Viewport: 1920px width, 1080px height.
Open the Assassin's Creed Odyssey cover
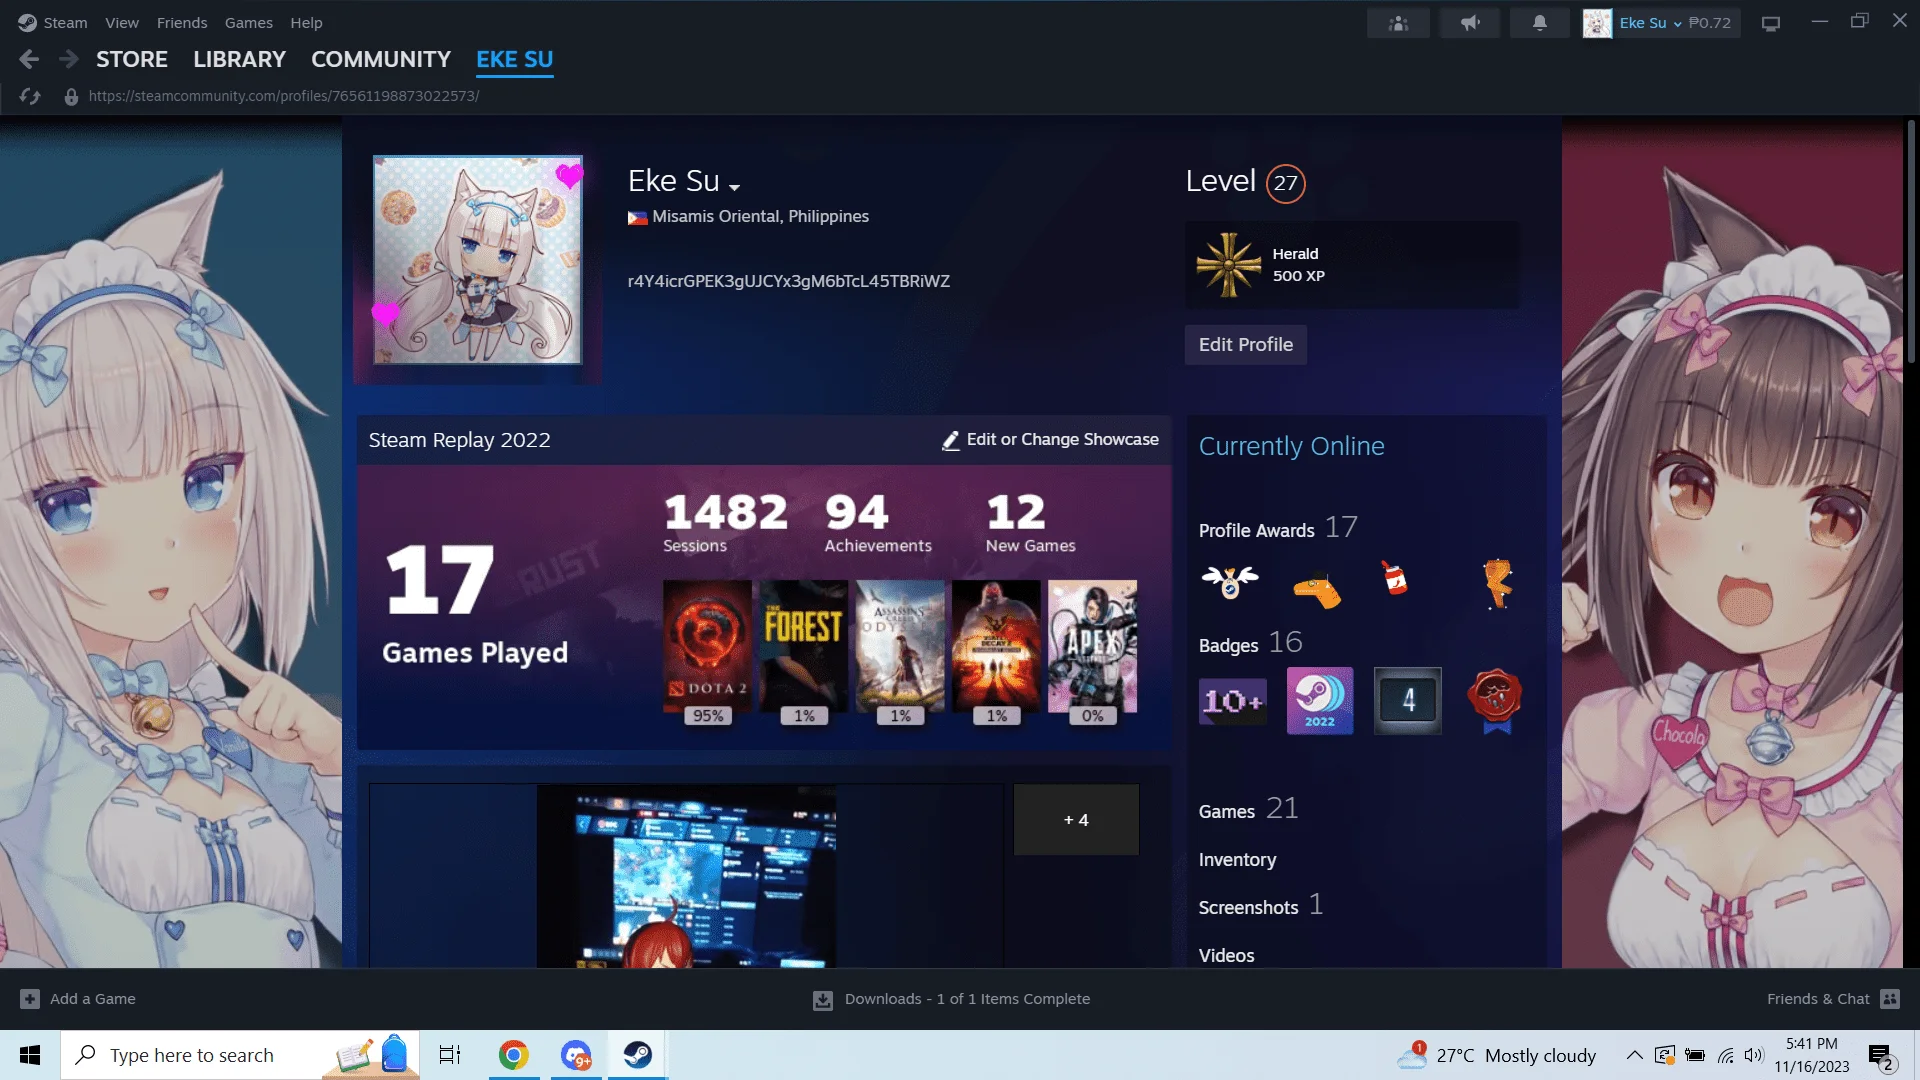point(900,646)
